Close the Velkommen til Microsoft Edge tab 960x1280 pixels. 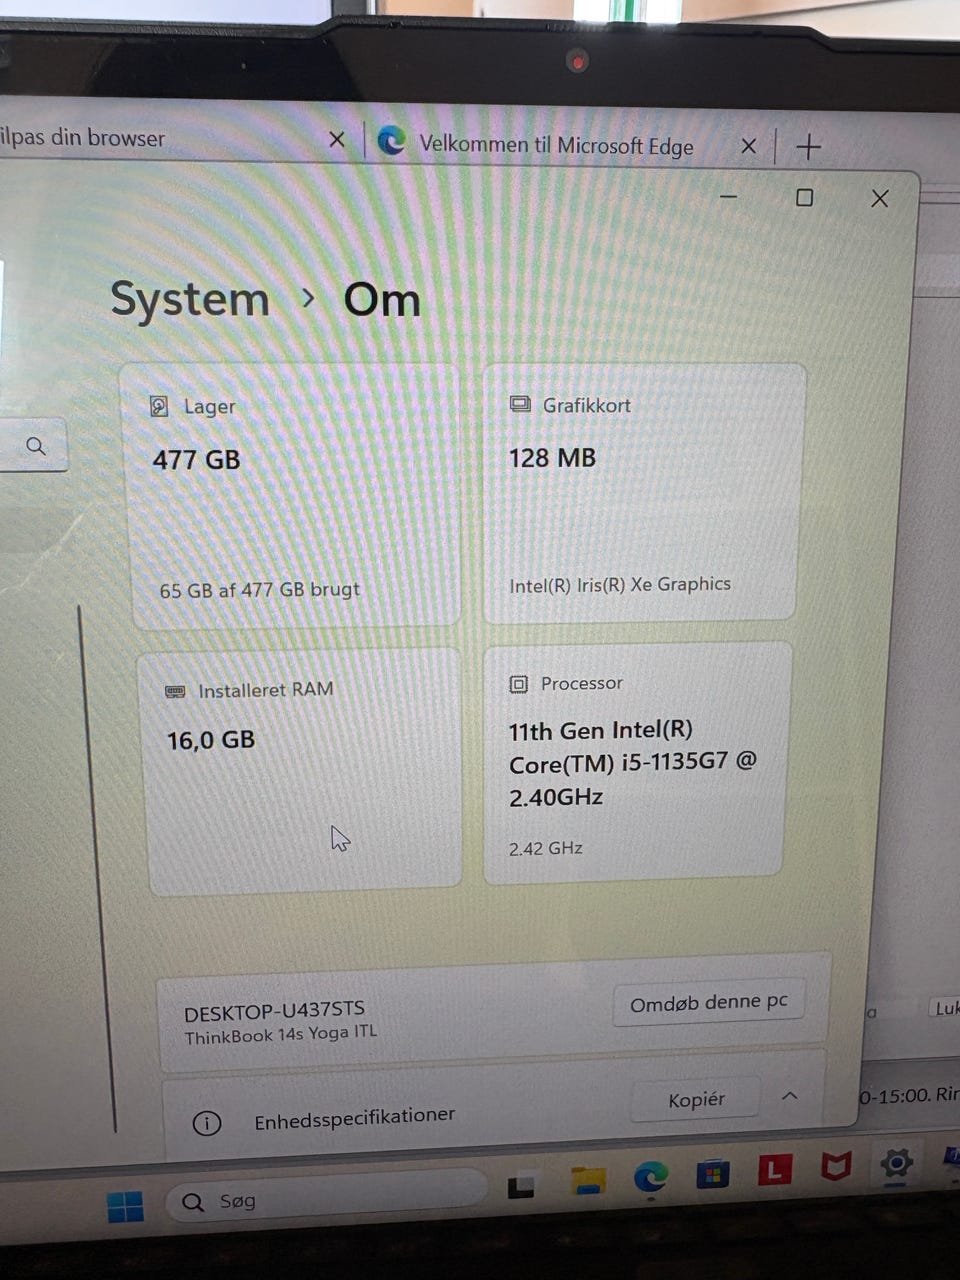point(748,146)
